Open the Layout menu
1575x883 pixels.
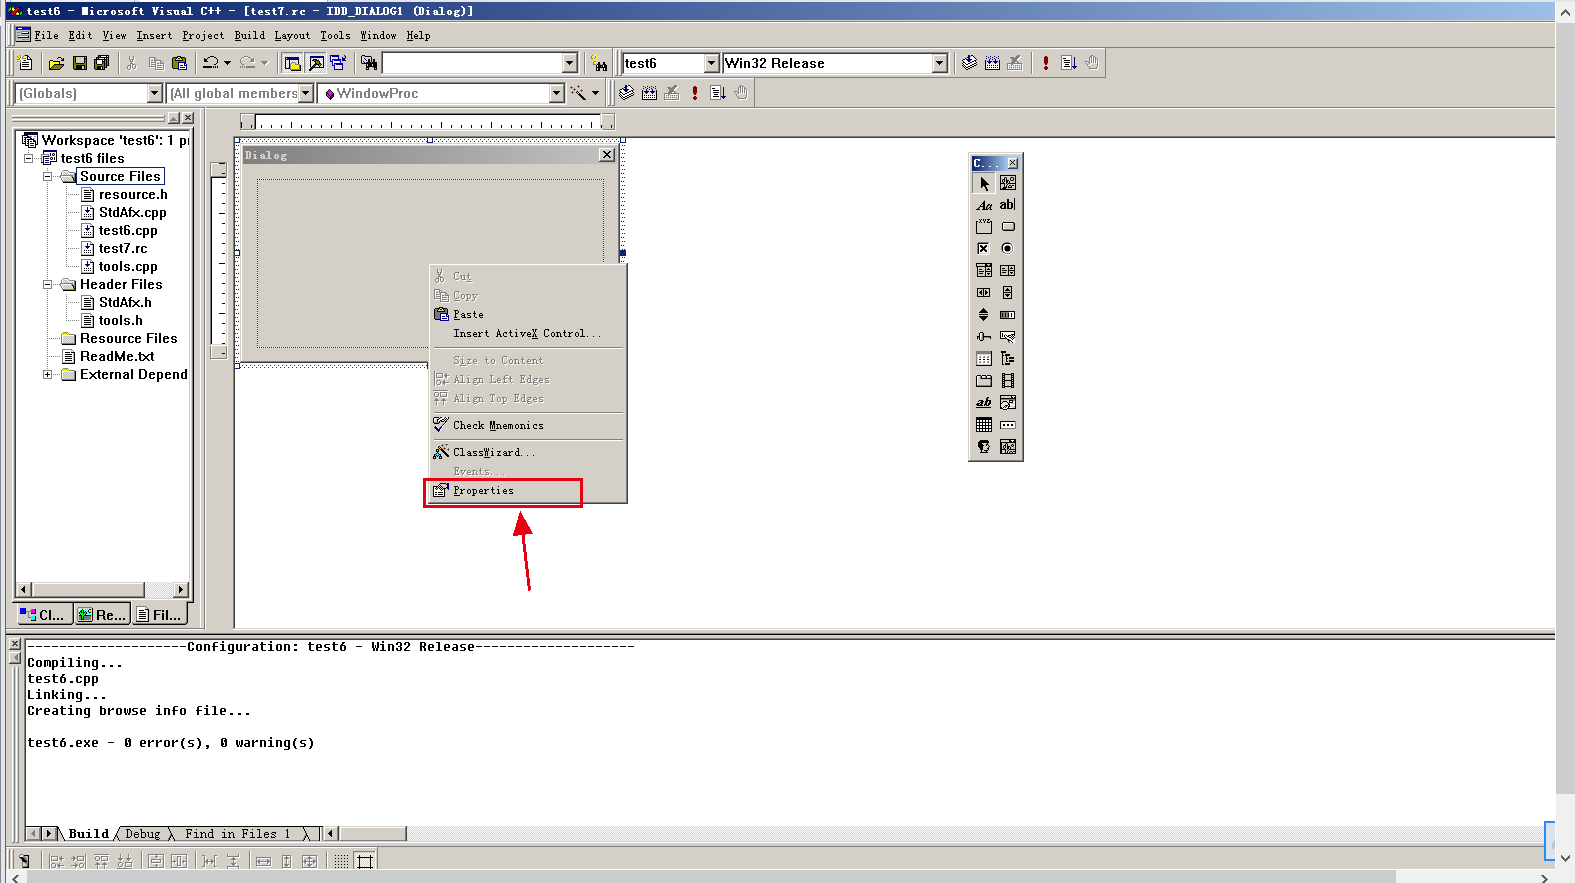tap(292, 35)
